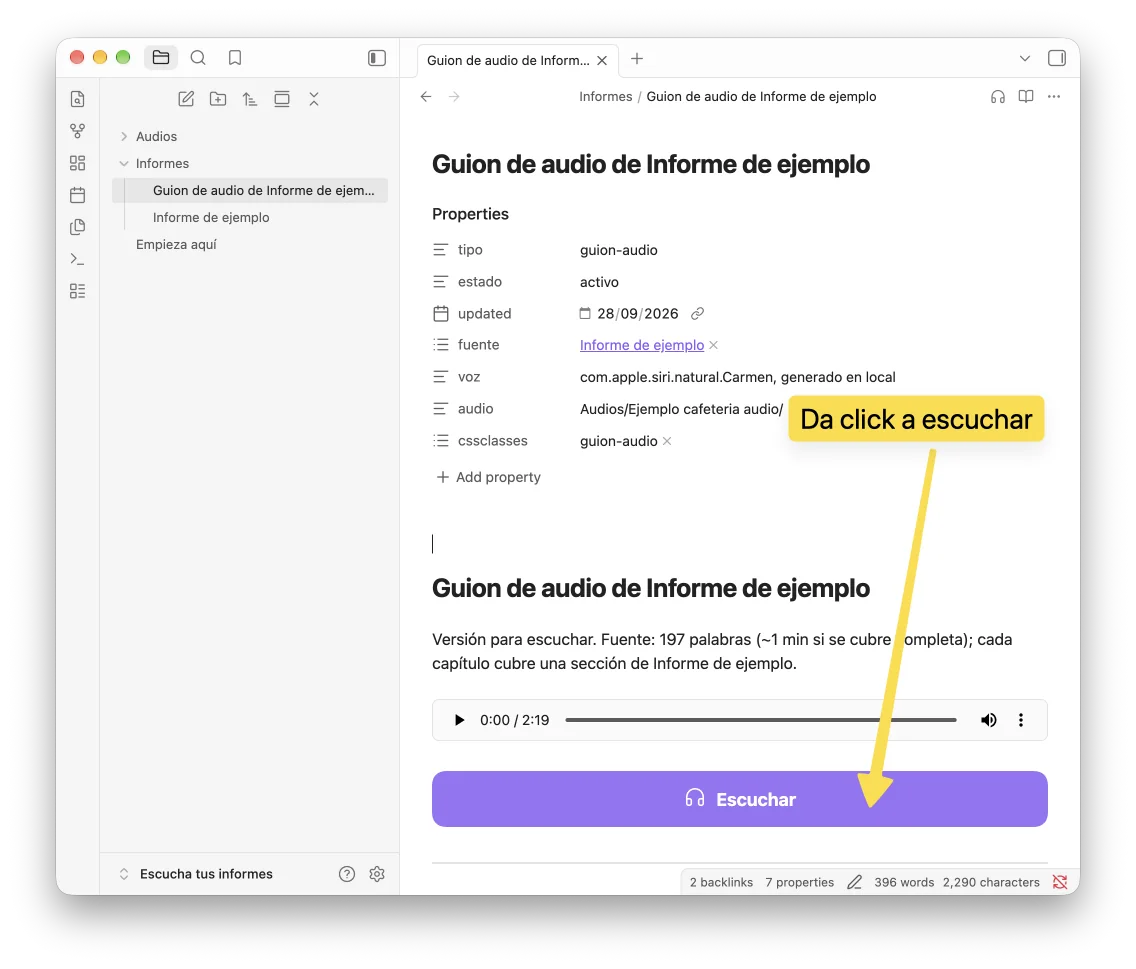Open a new tab with plus
This screenshot has width=1136, height=969.
tap(637, 59)
